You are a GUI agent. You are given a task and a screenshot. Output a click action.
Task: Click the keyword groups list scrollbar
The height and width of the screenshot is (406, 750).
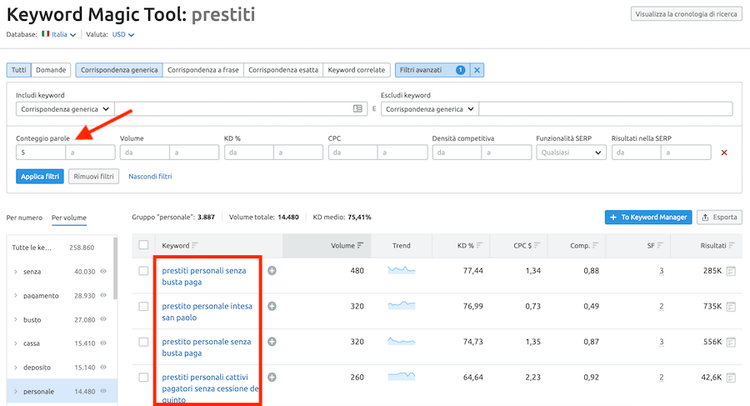pyautogui.click(x=115, y=269)
